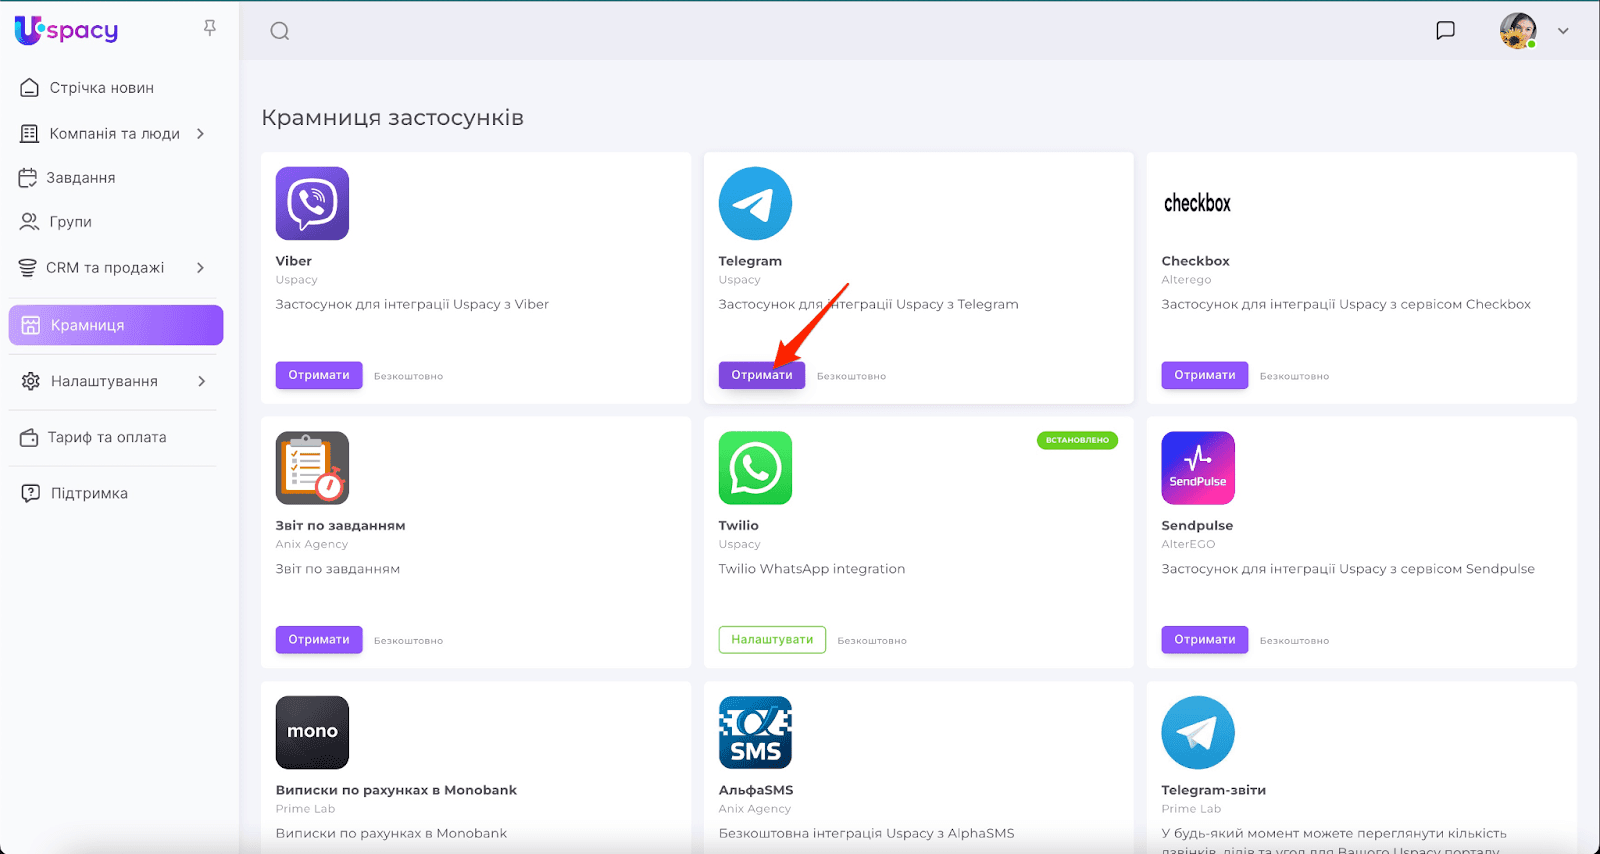
Task: Click the help icon beside Підтримка
Action: [x=31, y=493]
